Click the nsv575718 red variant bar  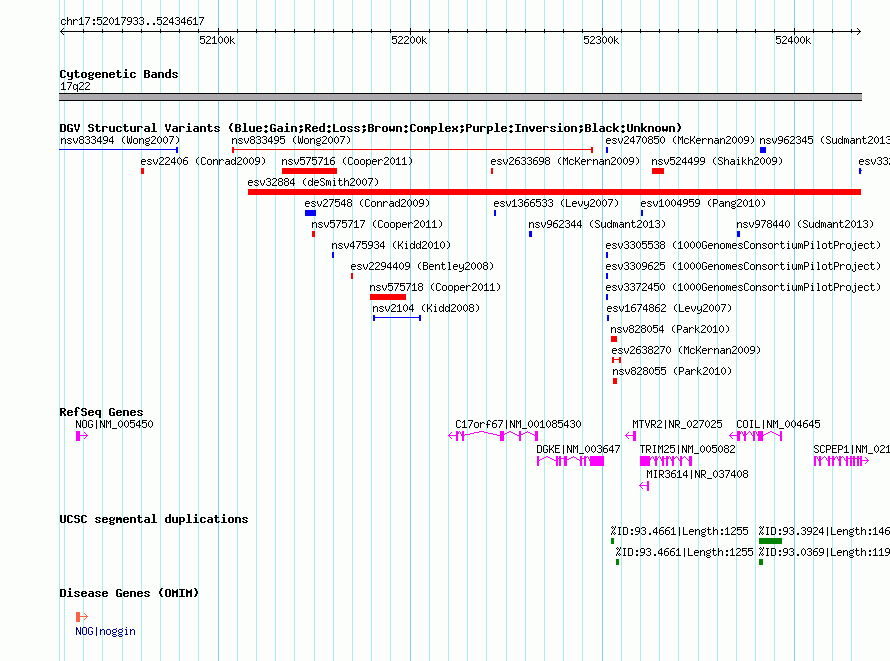coord(388,297)
